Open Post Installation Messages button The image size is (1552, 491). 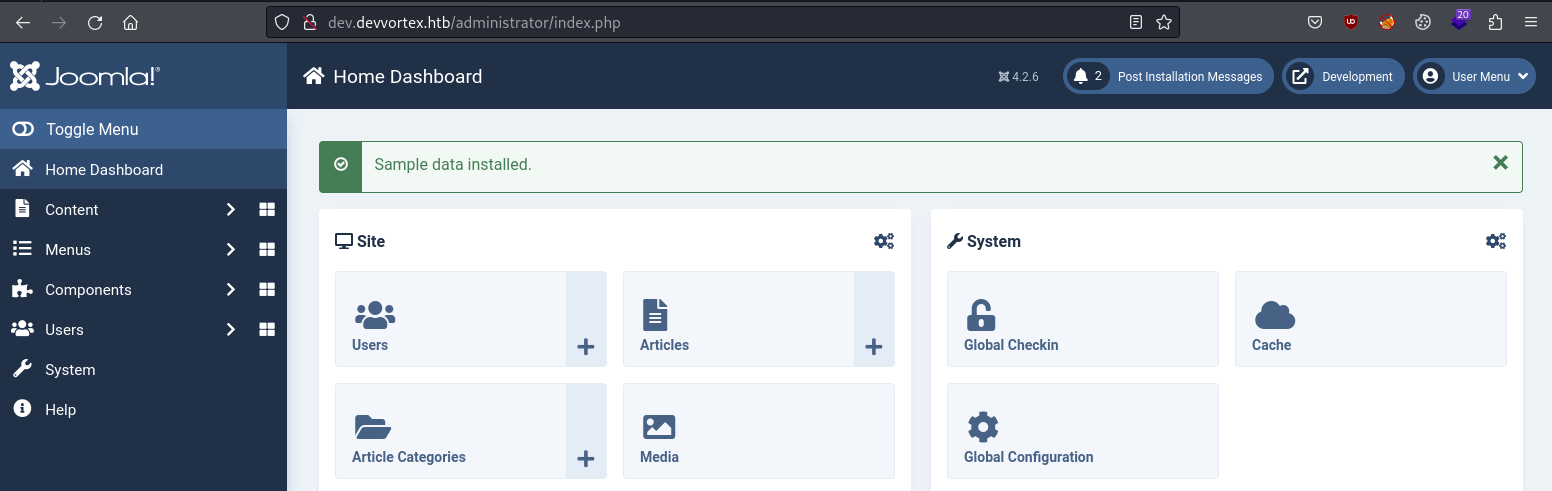pos(1168,76)
